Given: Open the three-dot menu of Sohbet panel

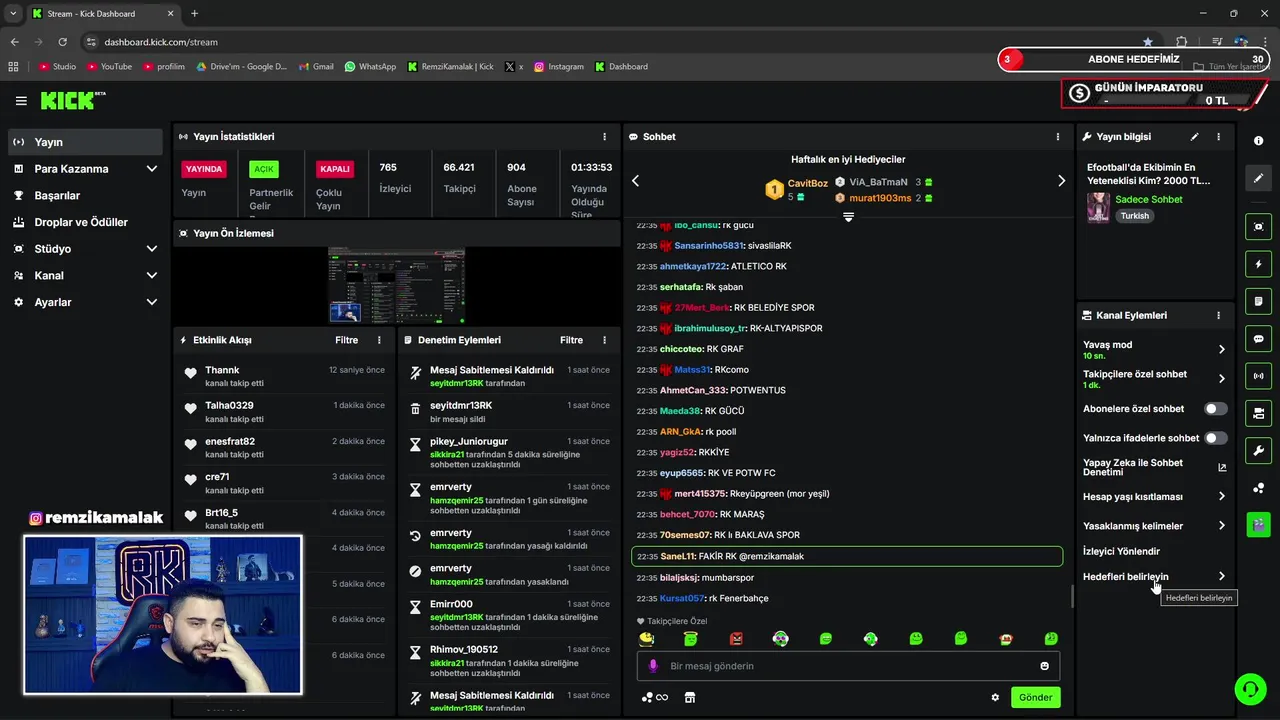Looking at the screenshot, I should [x=1058, y=137].
